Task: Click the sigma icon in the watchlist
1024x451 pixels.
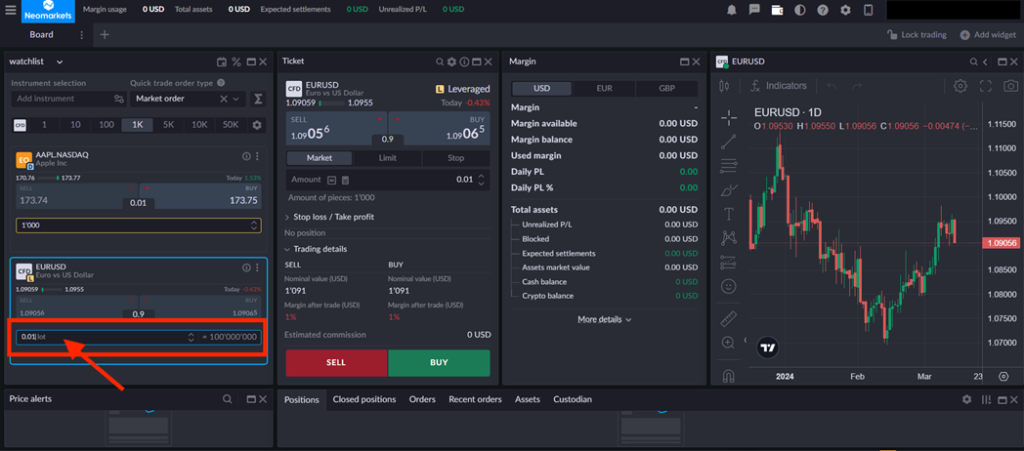Action: tap(258, 99)
